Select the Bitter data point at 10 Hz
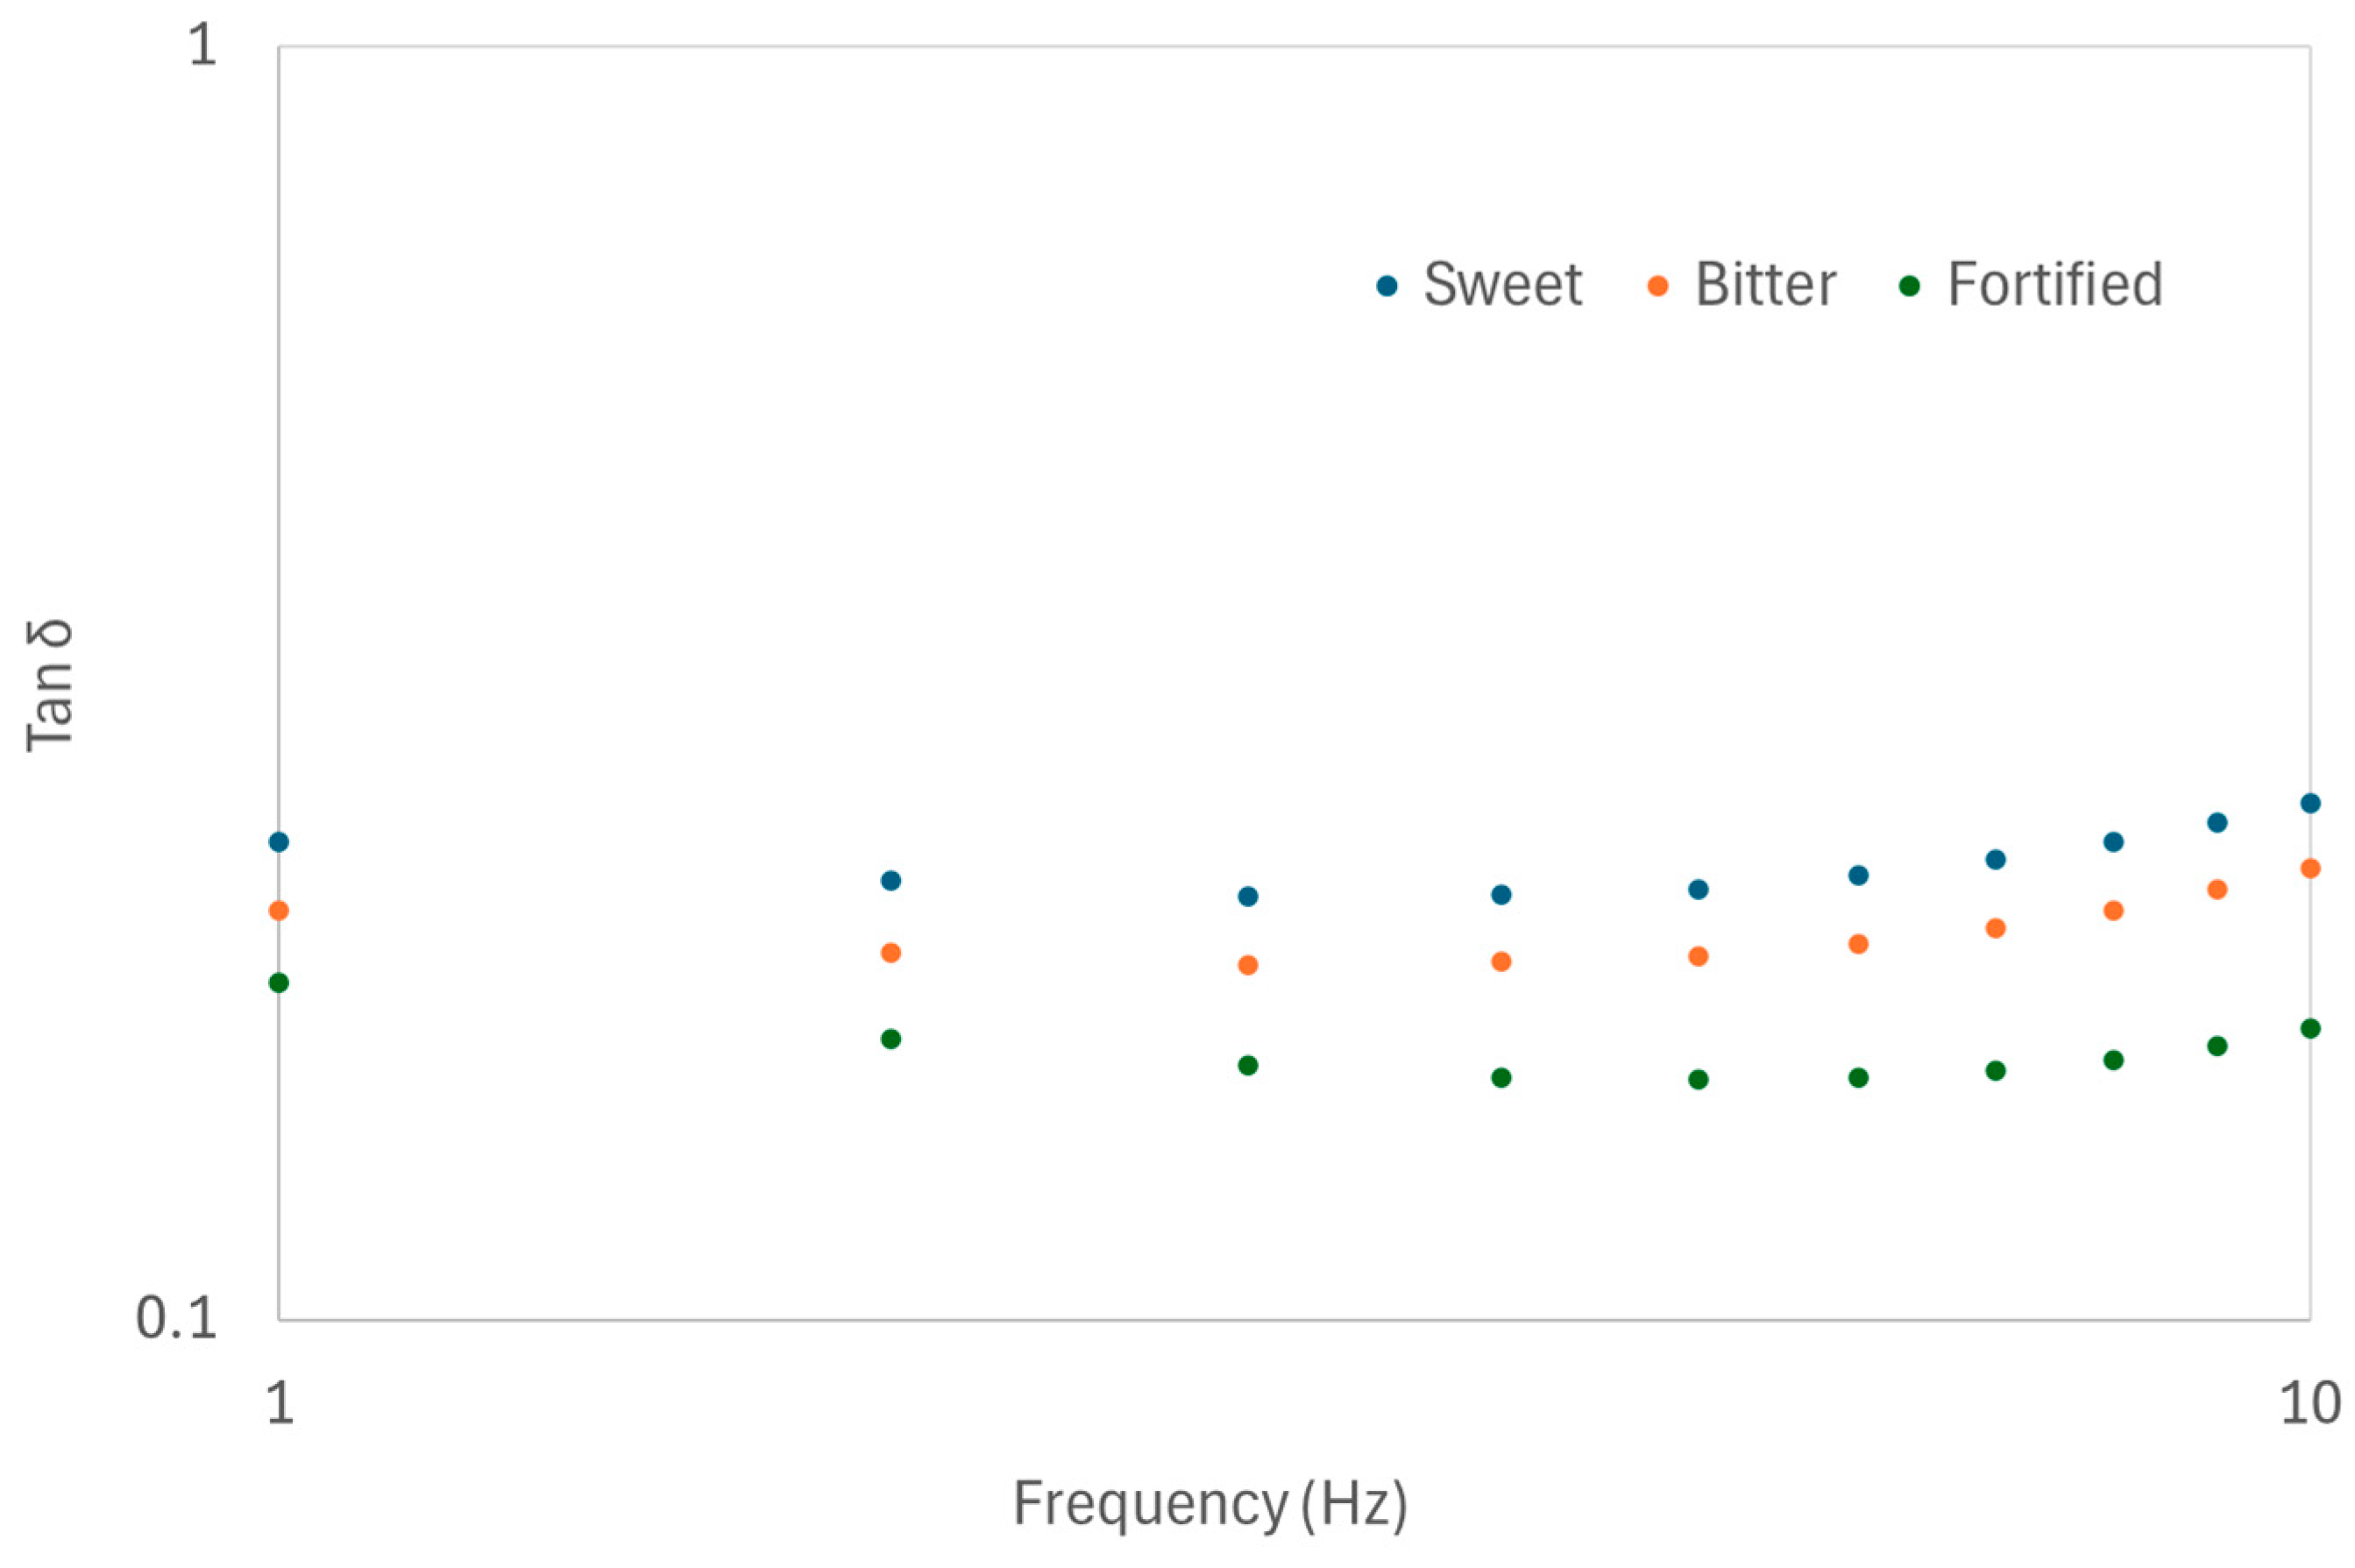The height and width of the screenshot is (1568, 2355). [x=2310, y=868]
